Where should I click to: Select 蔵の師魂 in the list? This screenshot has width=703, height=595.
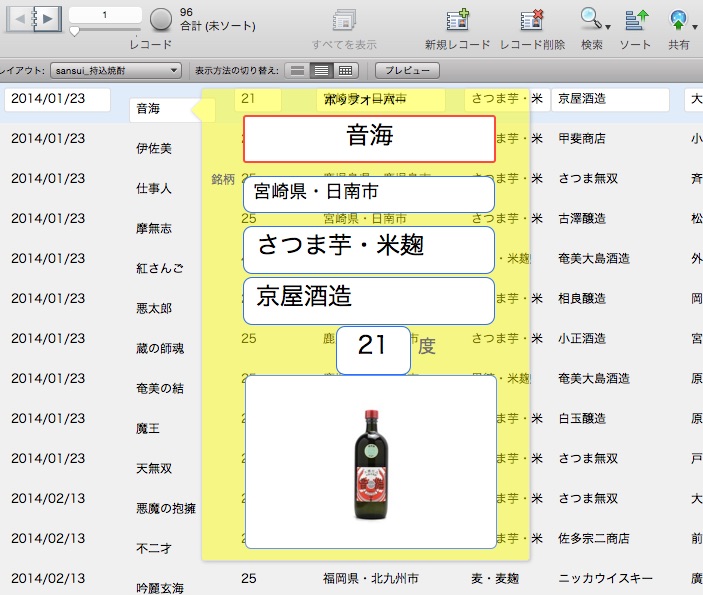tap(160, 348)
